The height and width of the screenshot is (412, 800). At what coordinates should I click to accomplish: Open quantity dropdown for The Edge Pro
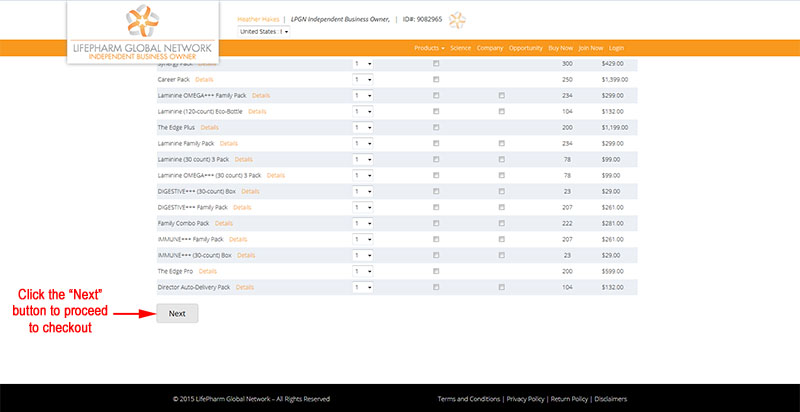(x=363, y=271)
